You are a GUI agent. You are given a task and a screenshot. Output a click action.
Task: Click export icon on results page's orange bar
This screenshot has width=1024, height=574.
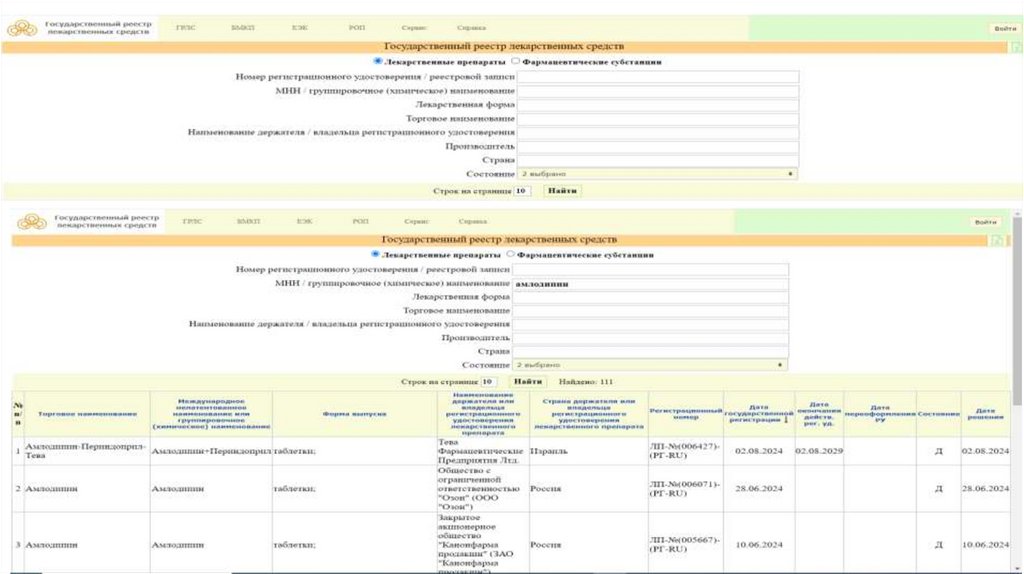pyautogui.click(x=997, y=240)
